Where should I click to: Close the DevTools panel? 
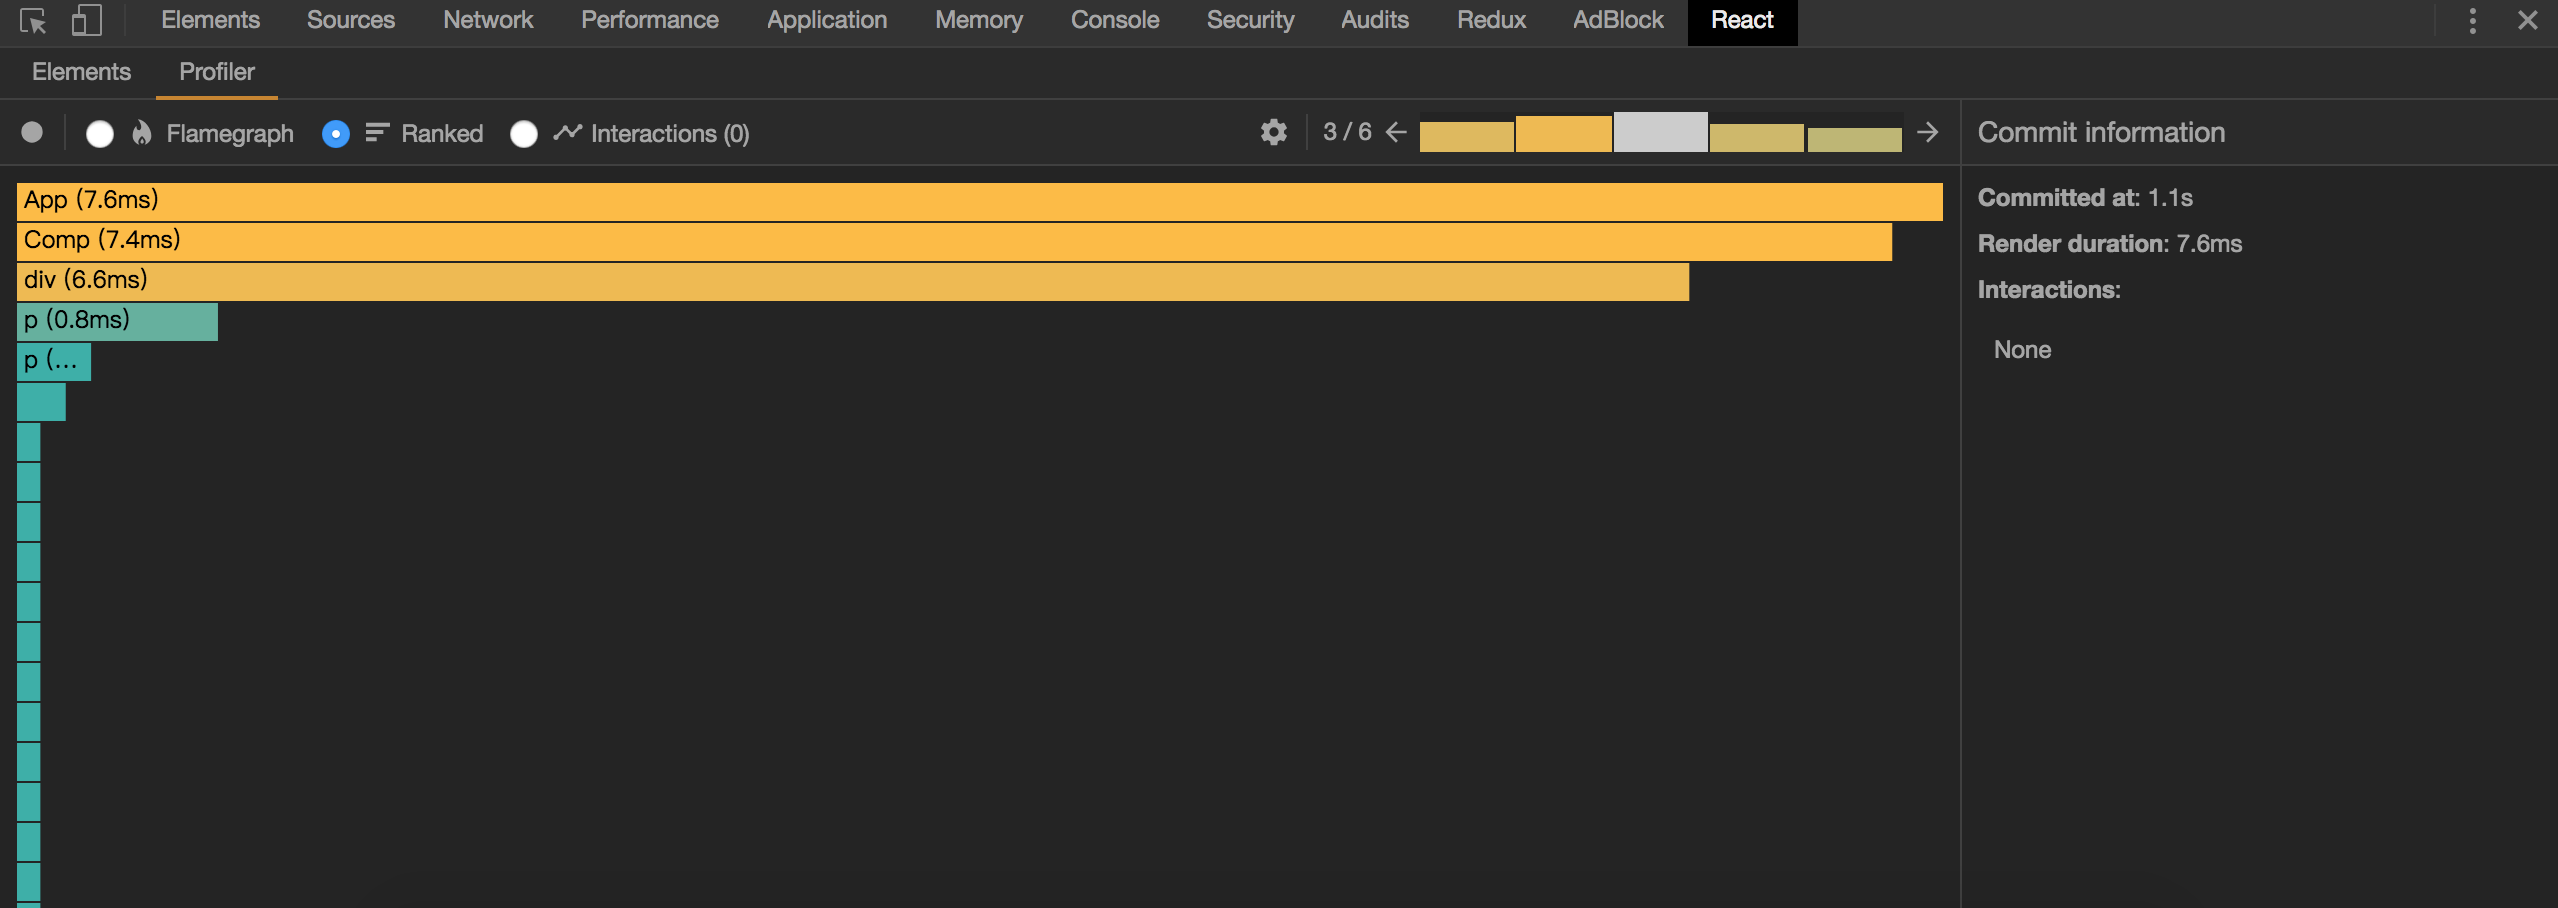(x=2527, y=20)
